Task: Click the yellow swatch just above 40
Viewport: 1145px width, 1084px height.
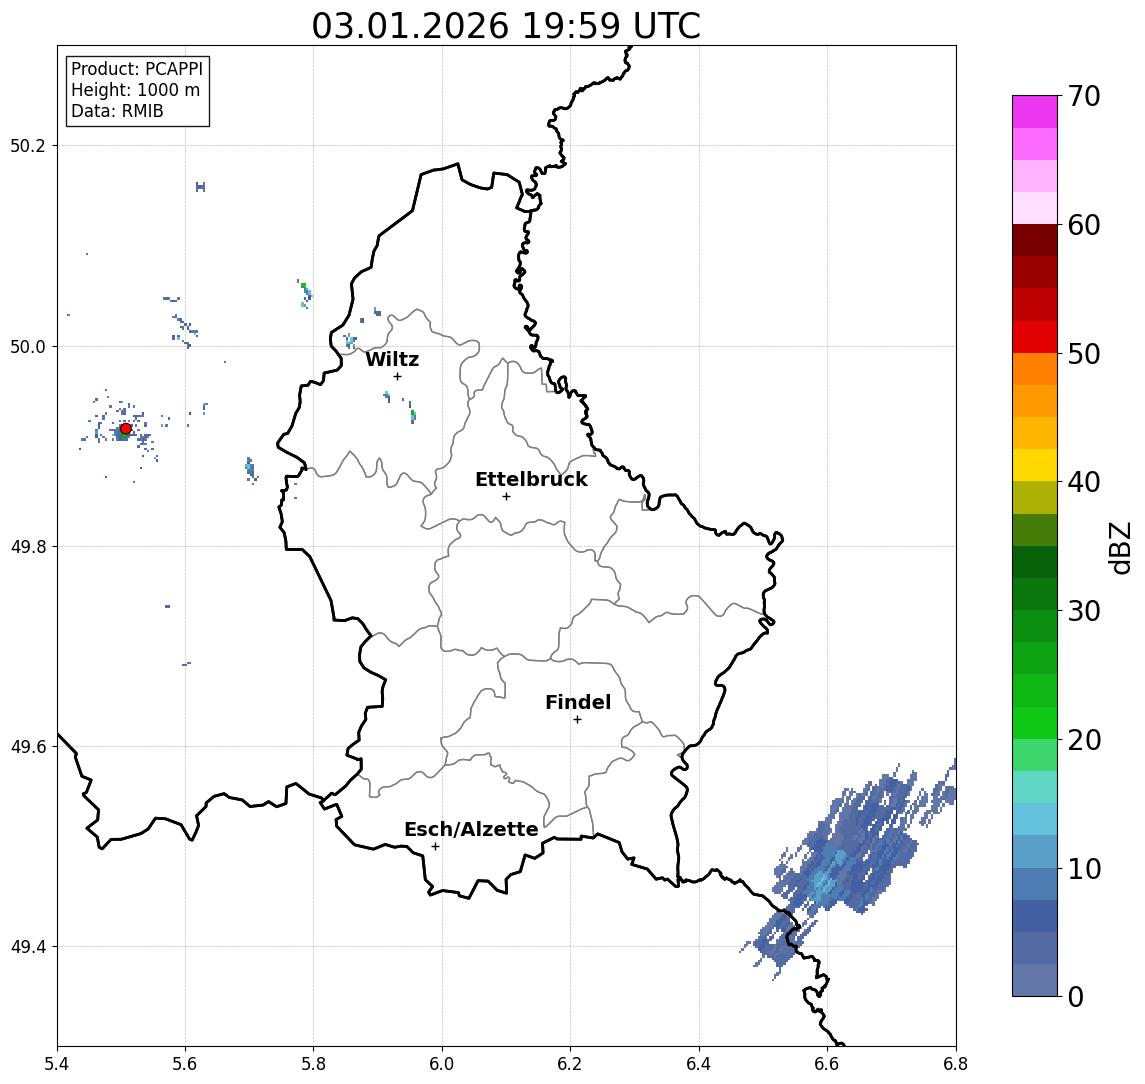Action: pos(1035,465)
